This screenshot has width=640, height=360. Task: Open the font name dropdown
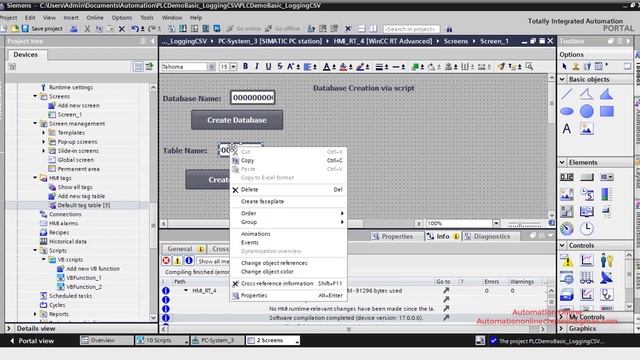(x=211, y=67)
